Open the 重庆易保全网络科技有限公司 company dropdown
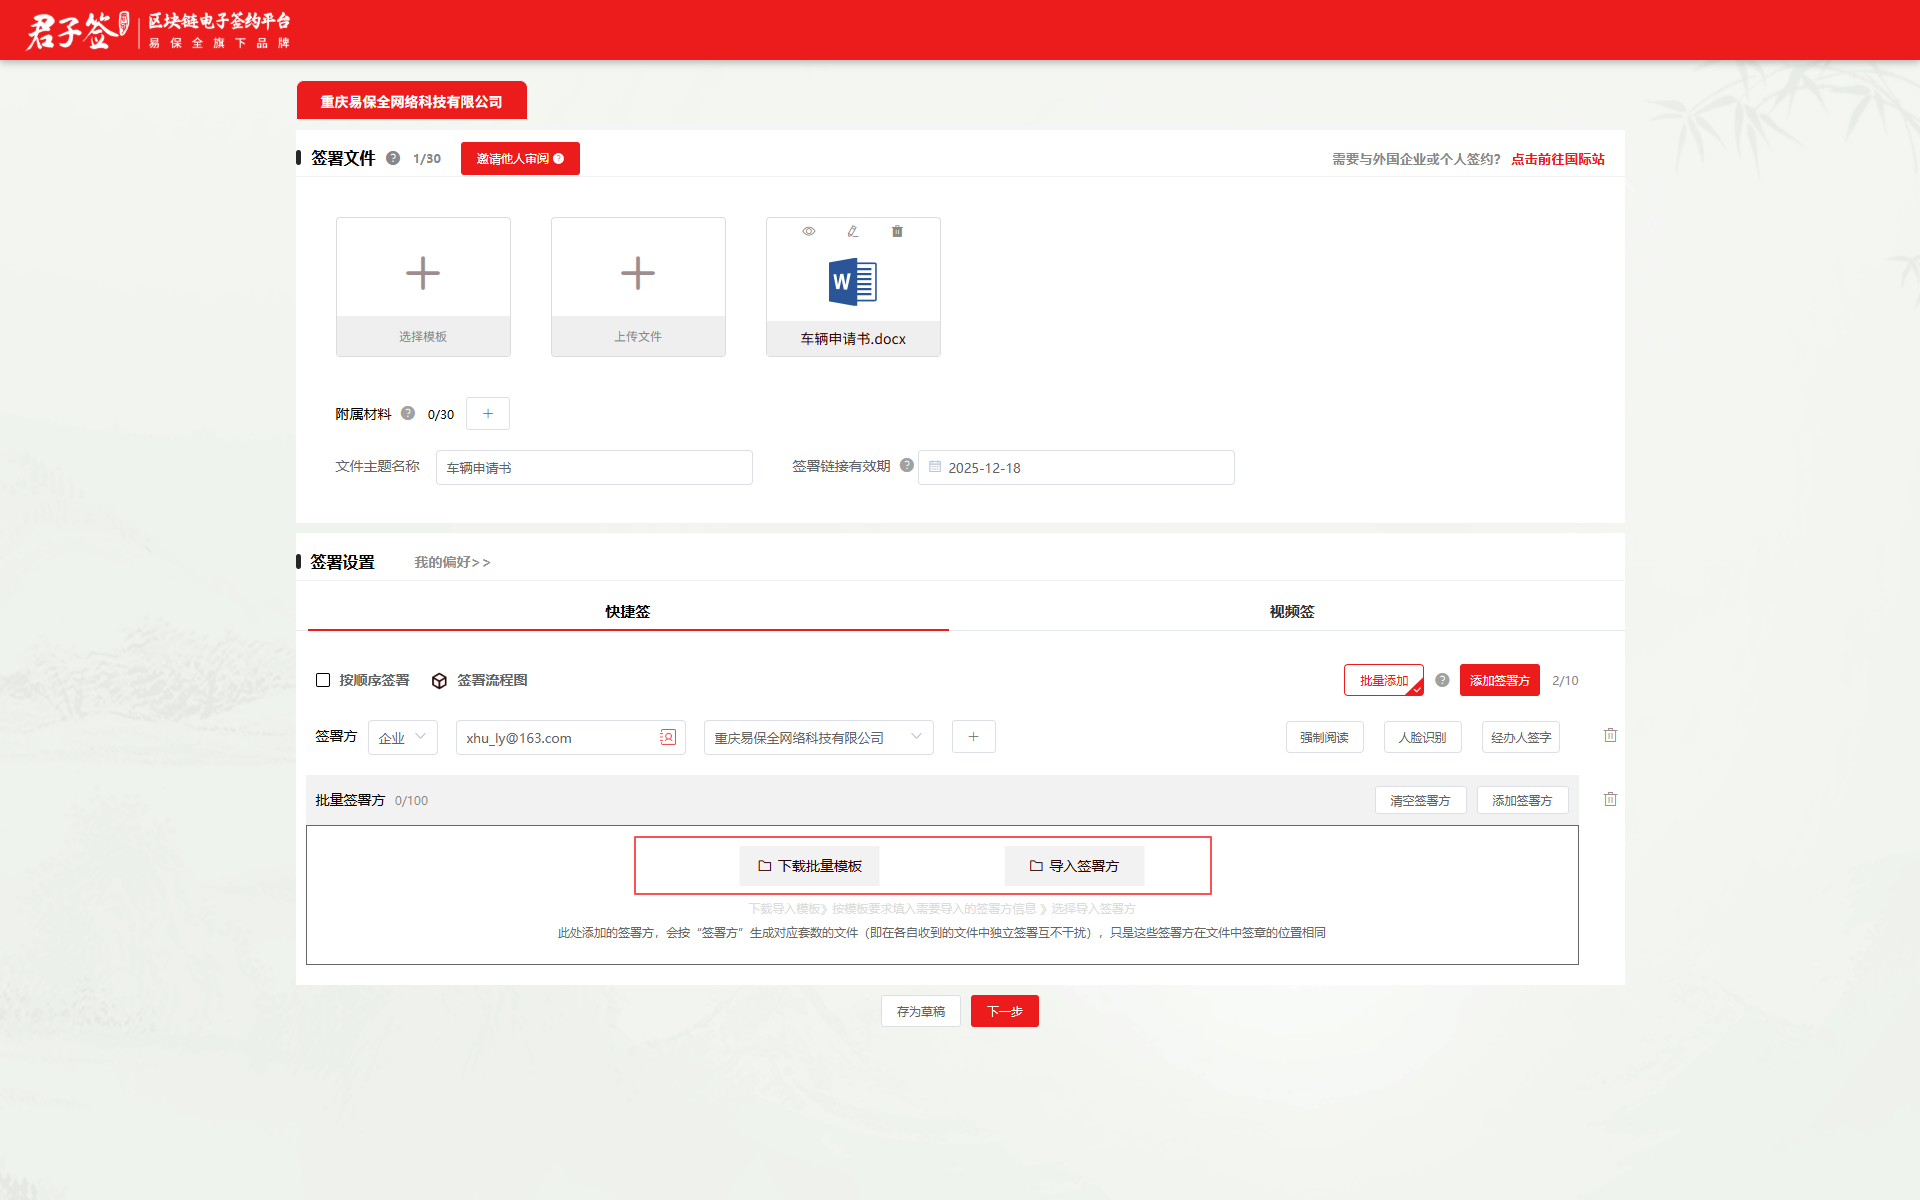 pos(818,737)
